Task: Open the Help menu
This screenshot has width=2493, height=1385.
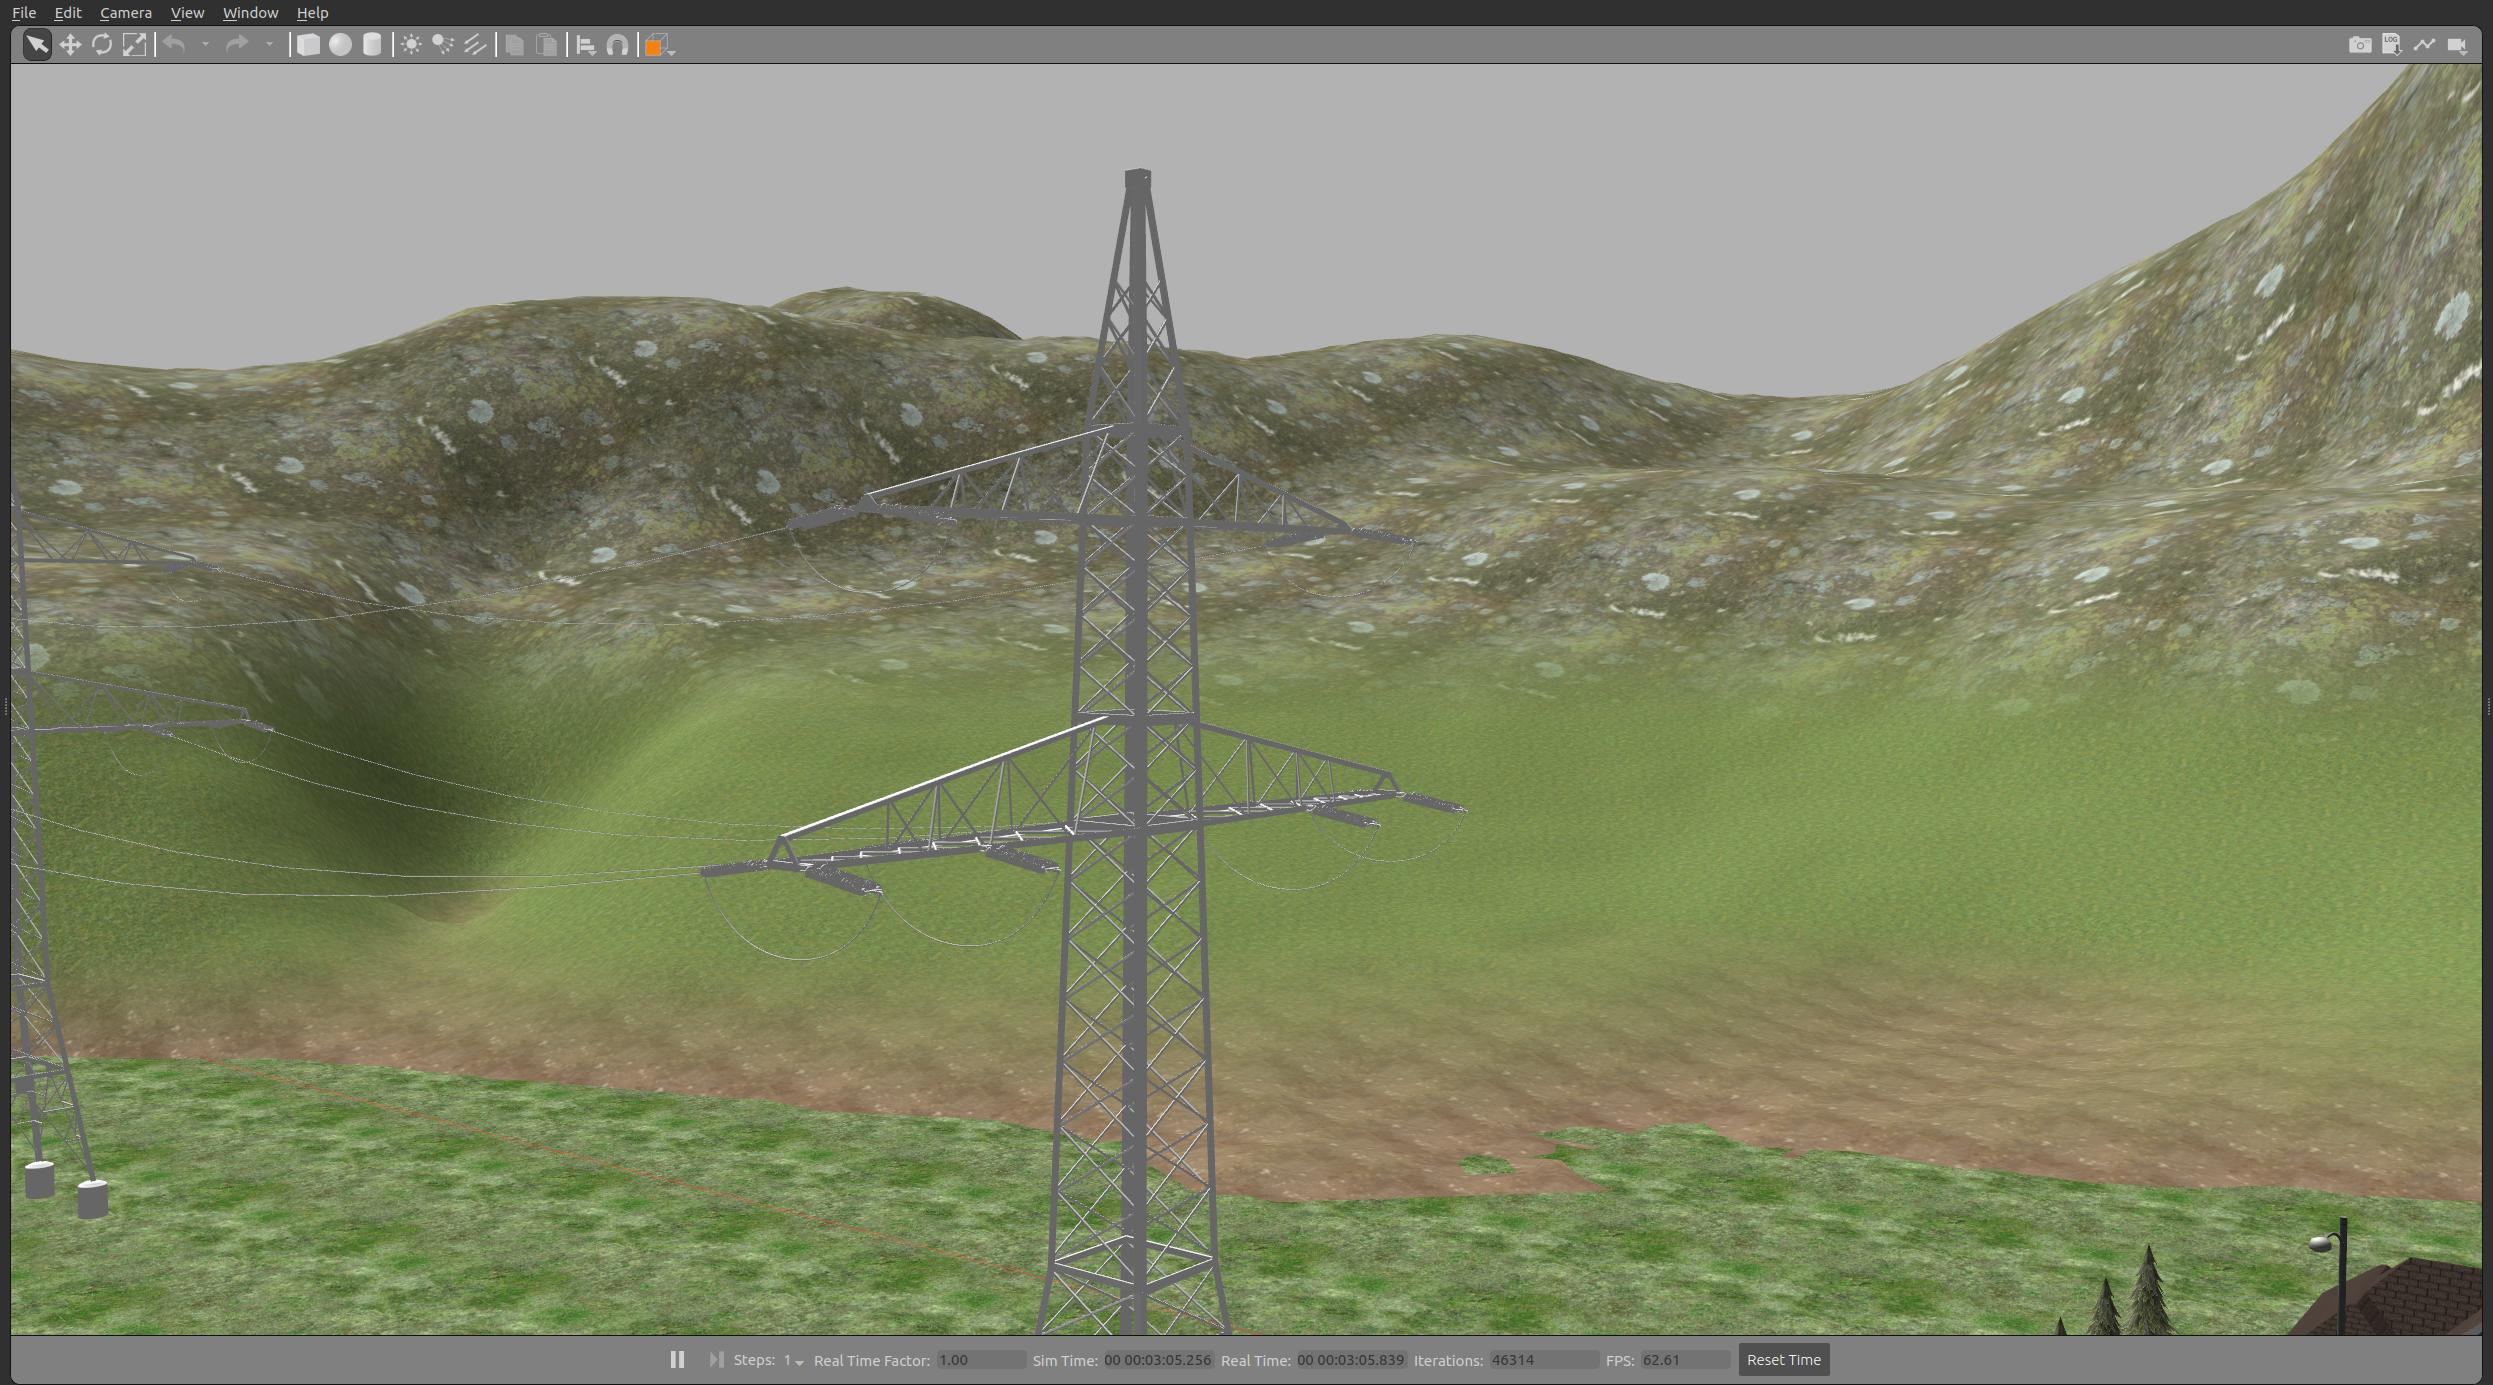Action: pyautogui.click(x=312, y=13)
